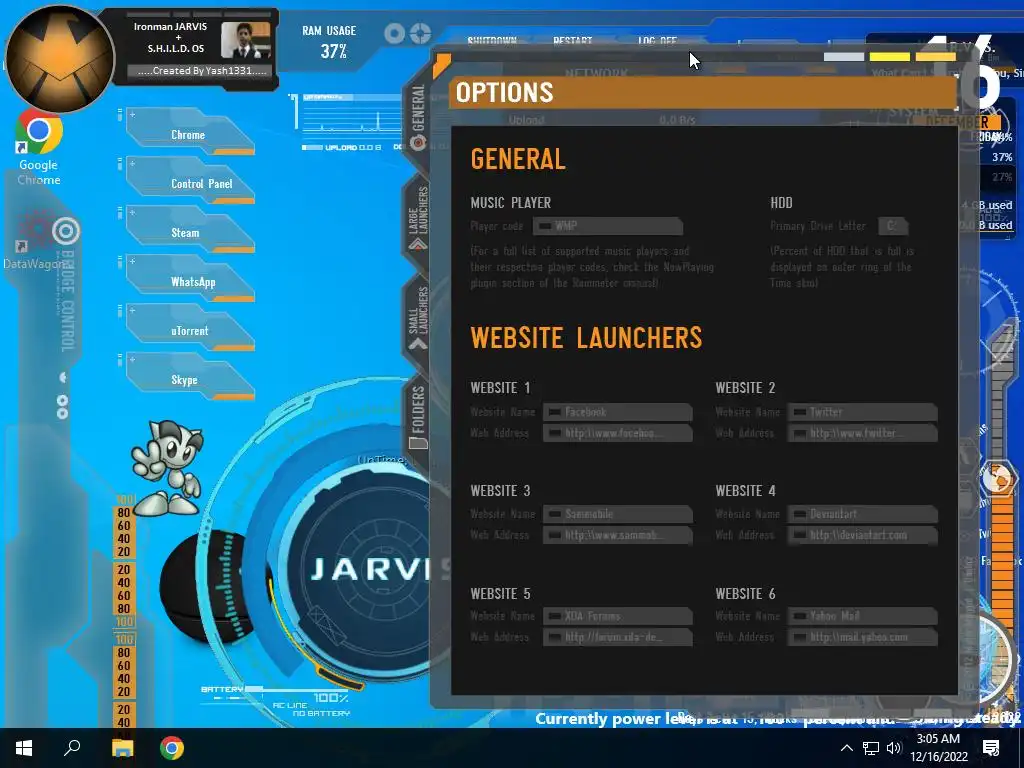
Task: Edit Website 6 web address field
Action: [863, 637]
